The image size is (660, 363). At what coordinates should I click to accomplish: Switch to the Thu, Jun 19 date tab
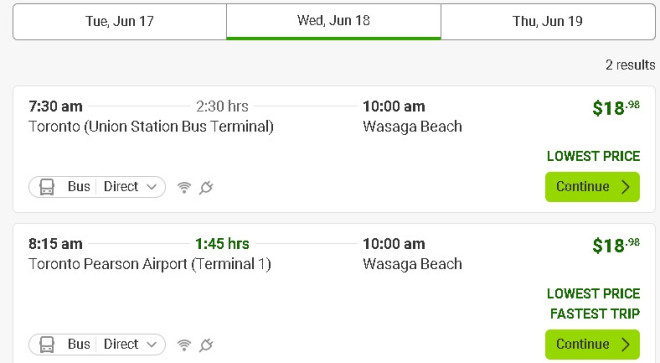pyautogui.click(x=548, y=21)
